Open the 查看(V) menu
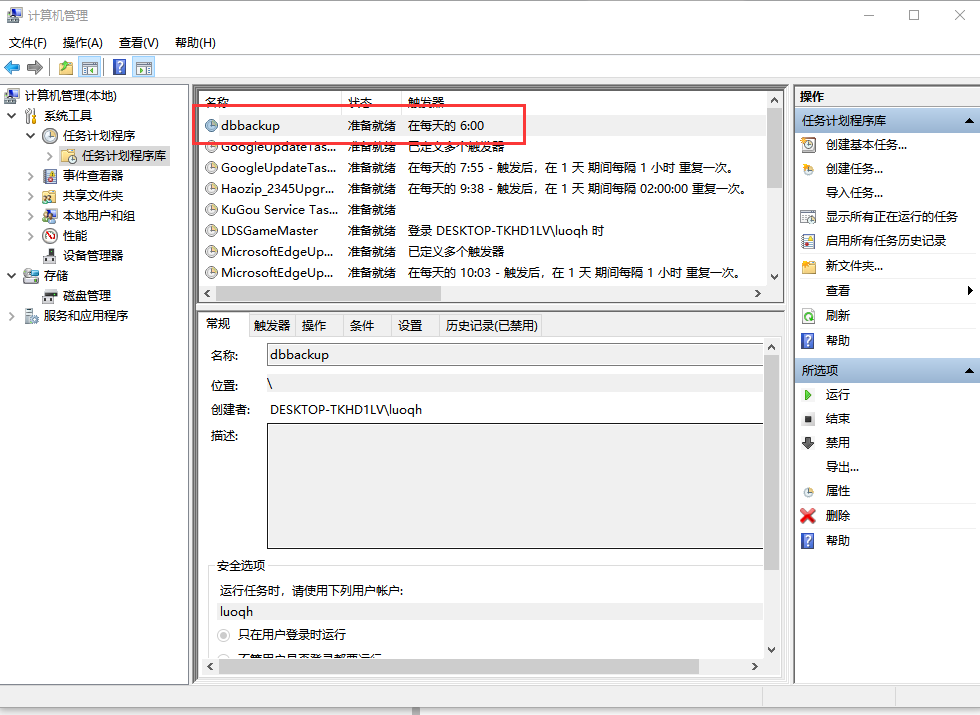980x715 pixels. click(139, 42)
